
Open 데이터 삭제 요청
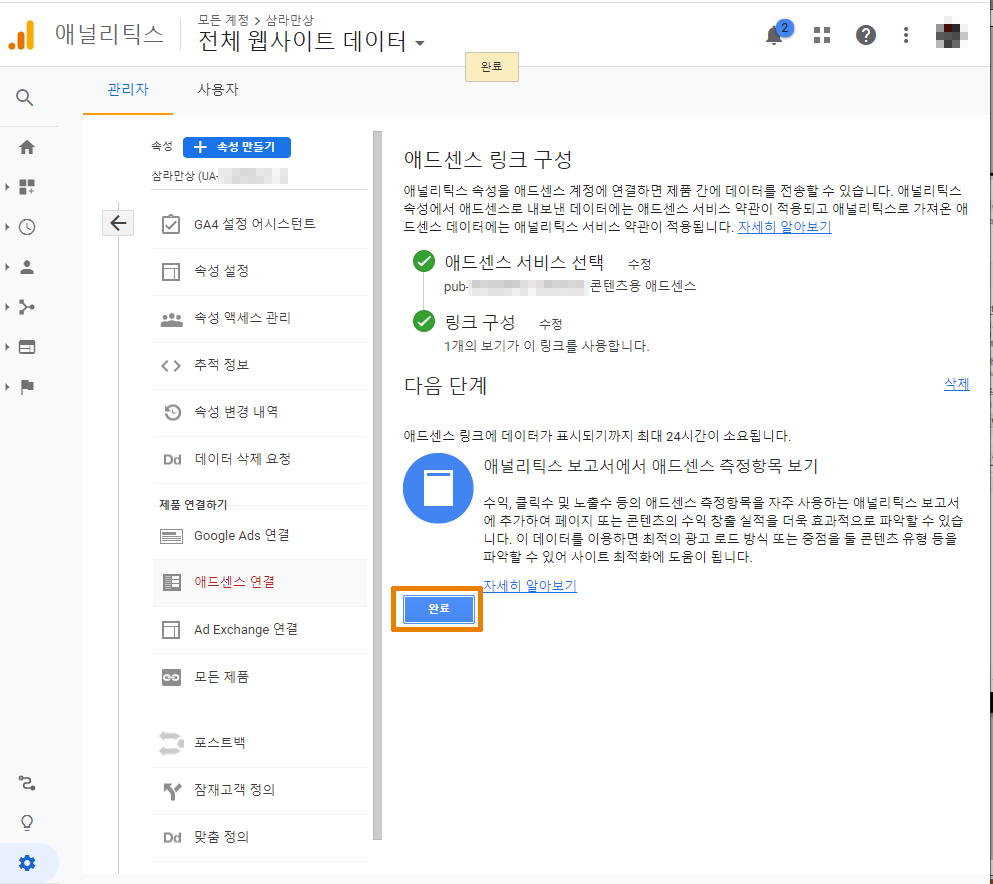point(260,459)
